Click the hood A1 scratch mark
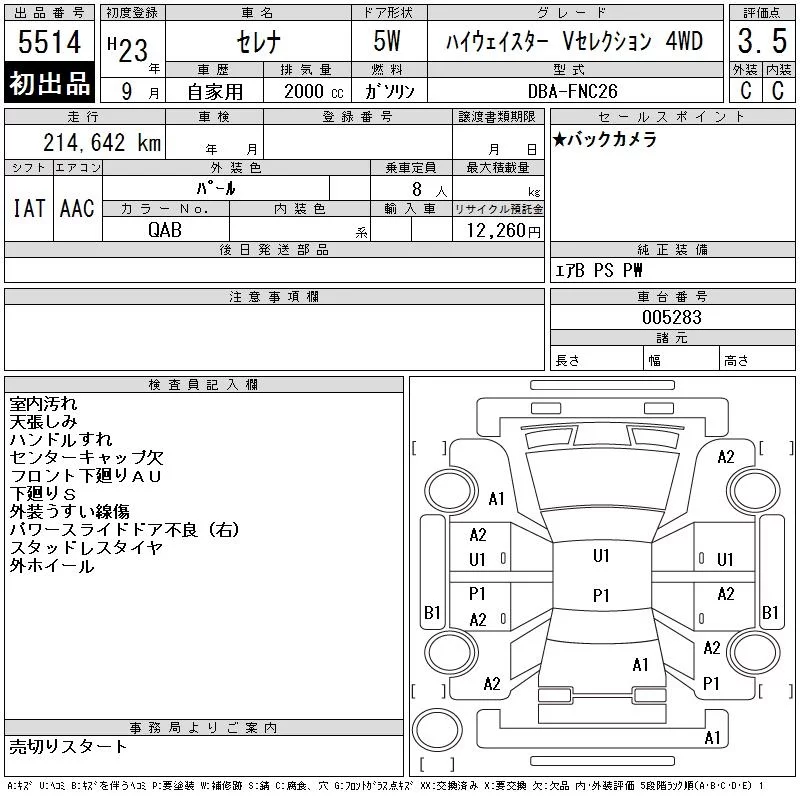Viewport: 800px width, 800px height. (496, 498)
